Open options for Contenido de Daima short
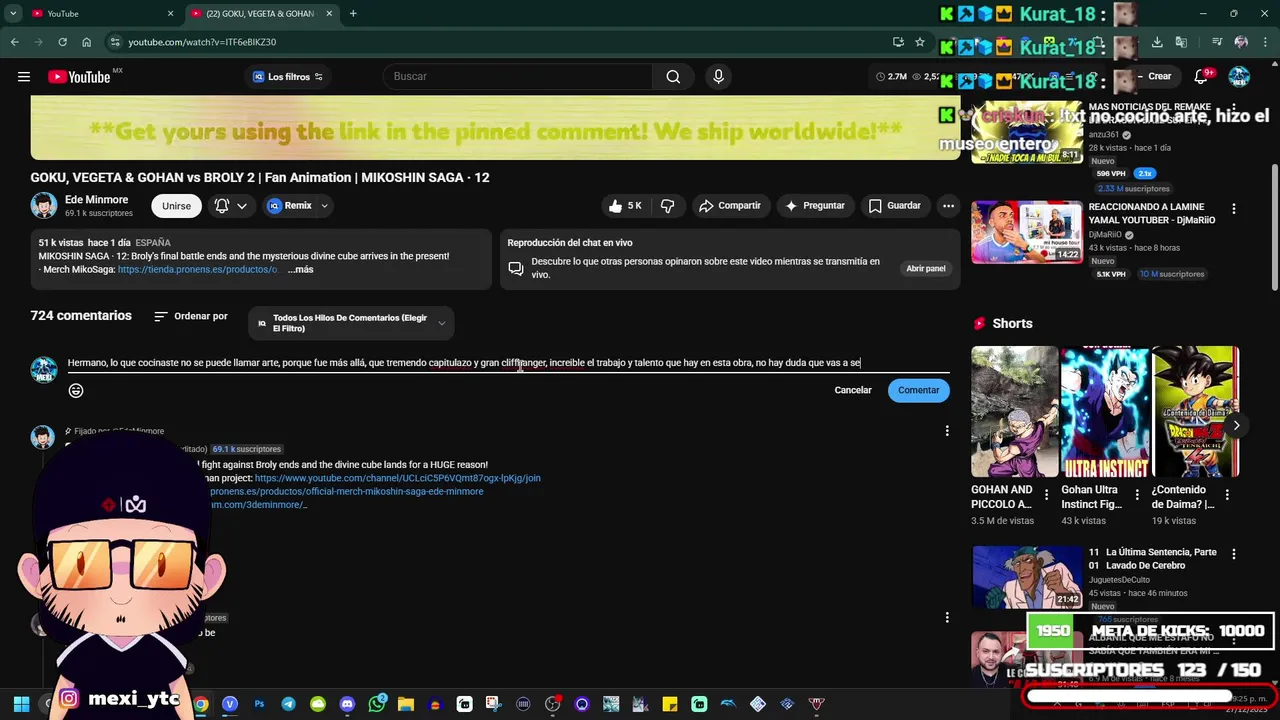1280x720 pixels. point(1227,495)
